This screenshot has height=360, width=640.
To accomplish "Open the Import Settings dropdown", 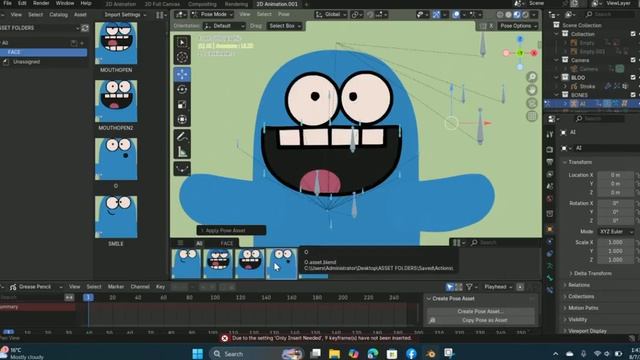I will [125, 15].
